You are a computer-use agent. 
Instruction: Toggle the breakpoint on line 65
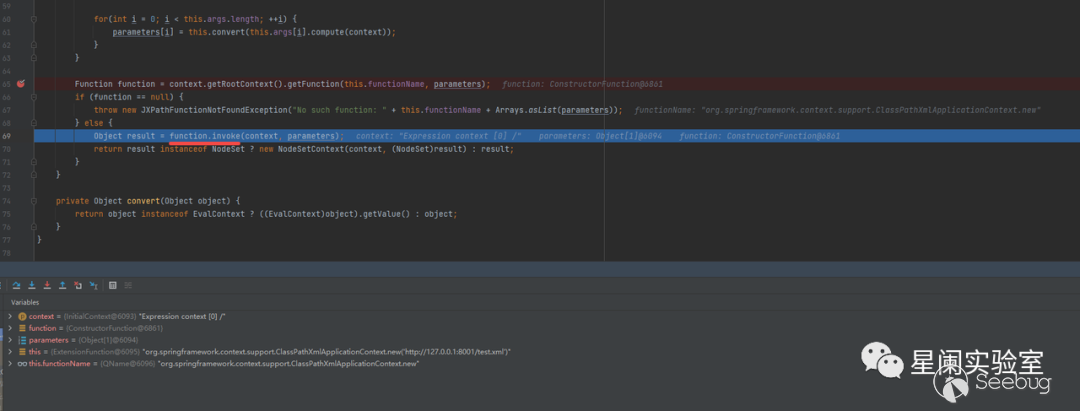click(21, 84)
